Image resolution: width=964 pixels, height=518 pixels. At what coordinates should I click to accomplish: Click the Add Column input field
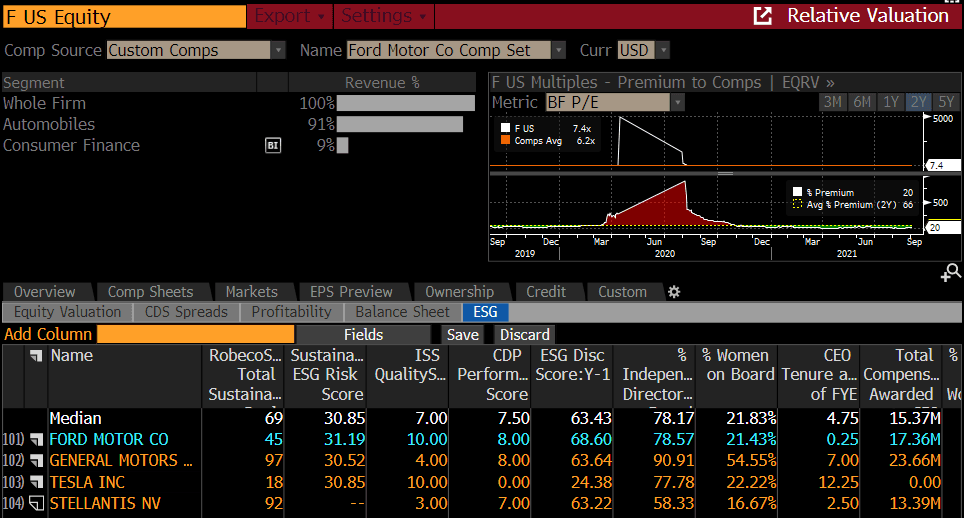pos(196,334)
